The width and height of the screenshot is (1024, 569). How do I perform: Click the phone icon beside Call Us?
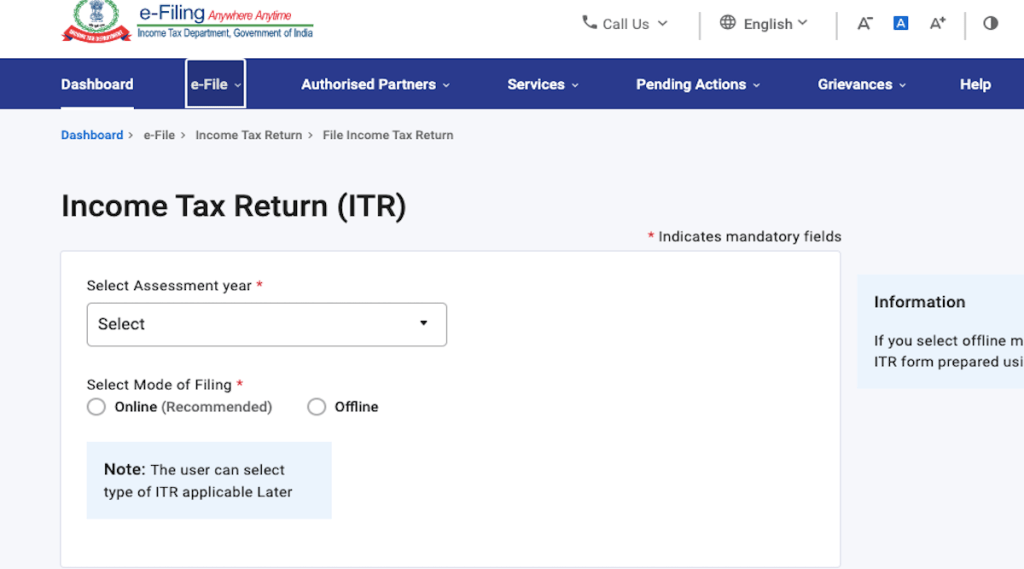(589, 22)
